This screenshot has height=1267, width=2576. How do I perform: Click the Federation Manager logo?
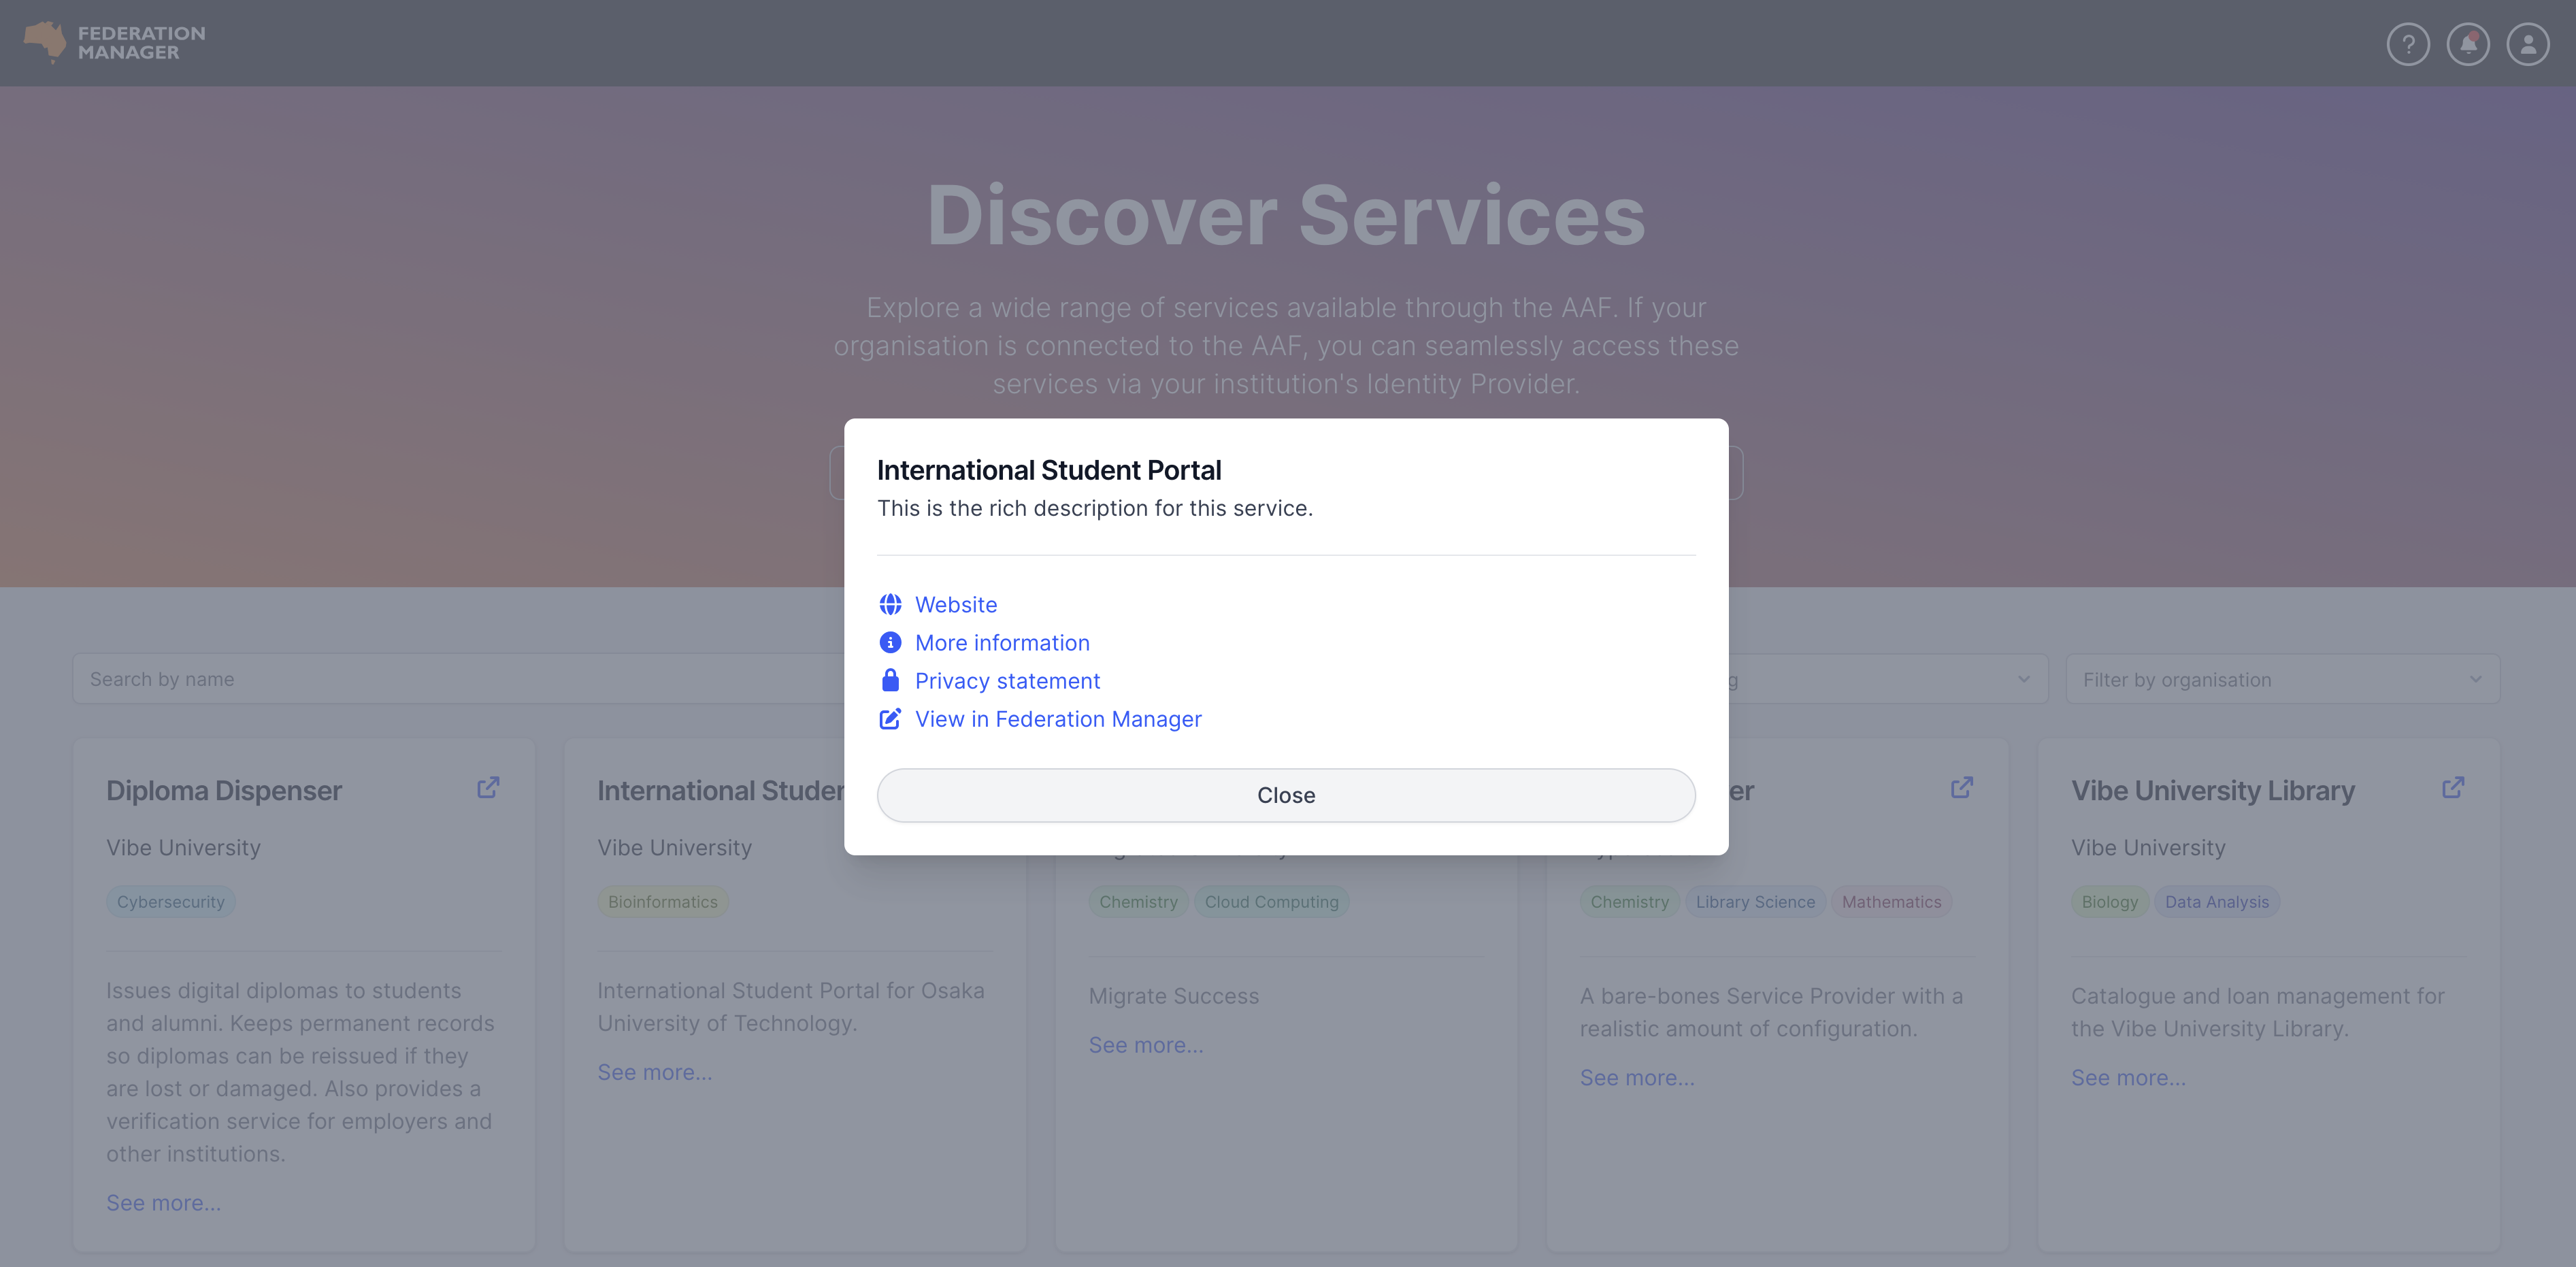point(114,43)
